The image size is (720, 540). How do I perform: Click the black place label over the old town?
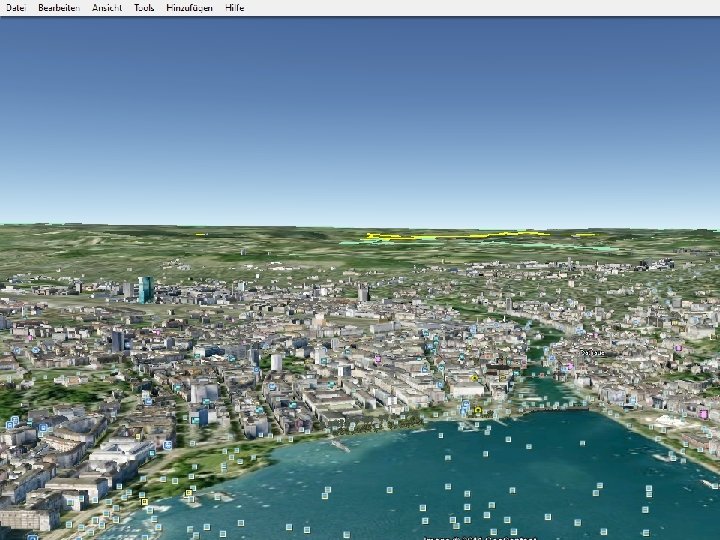592,353
